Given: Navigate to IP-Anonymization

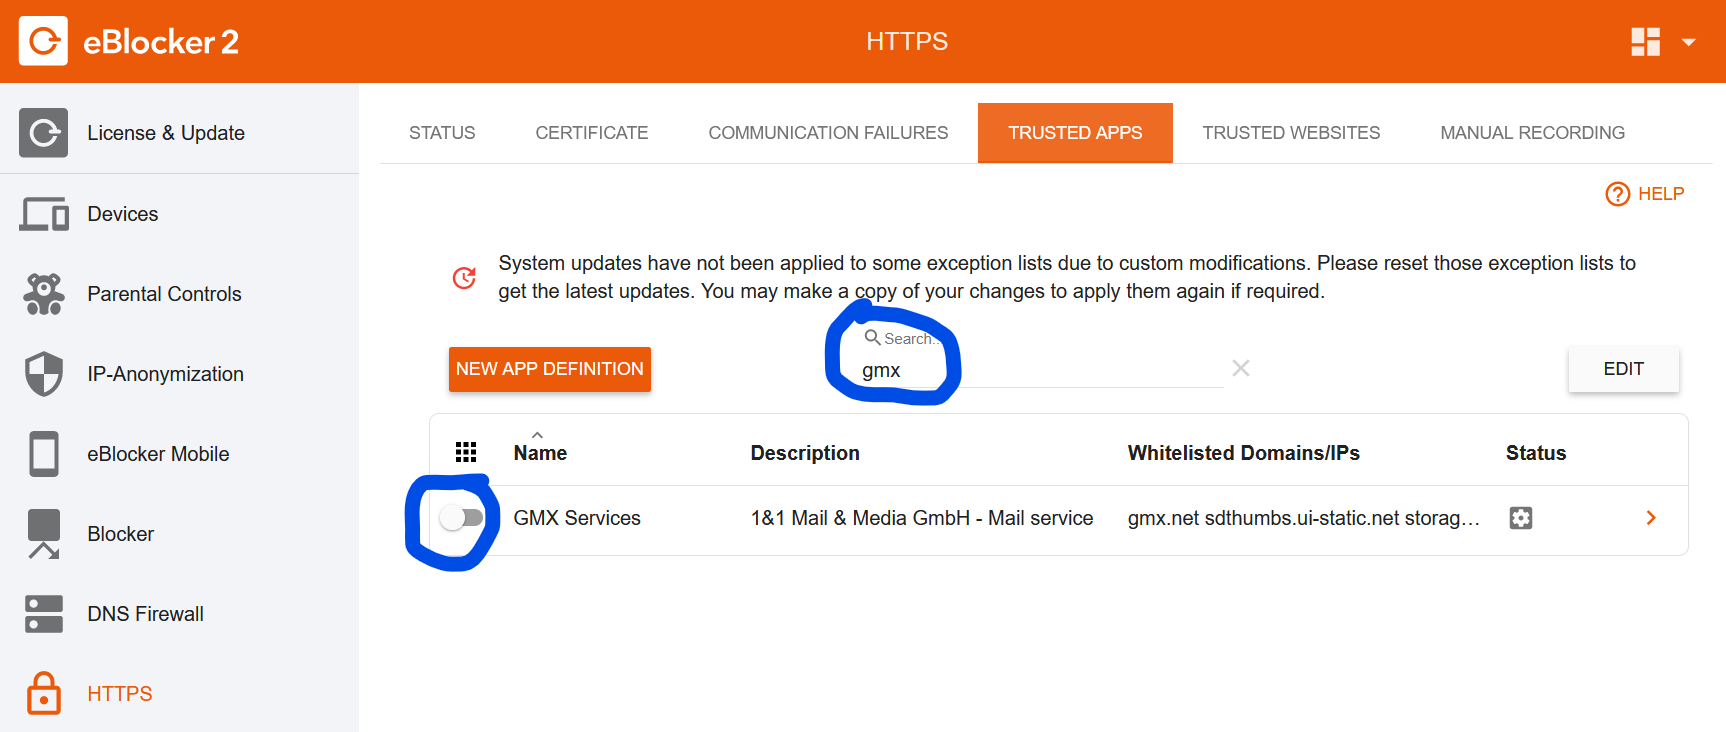Looking at the screenshot, I should tap(166, 374).
